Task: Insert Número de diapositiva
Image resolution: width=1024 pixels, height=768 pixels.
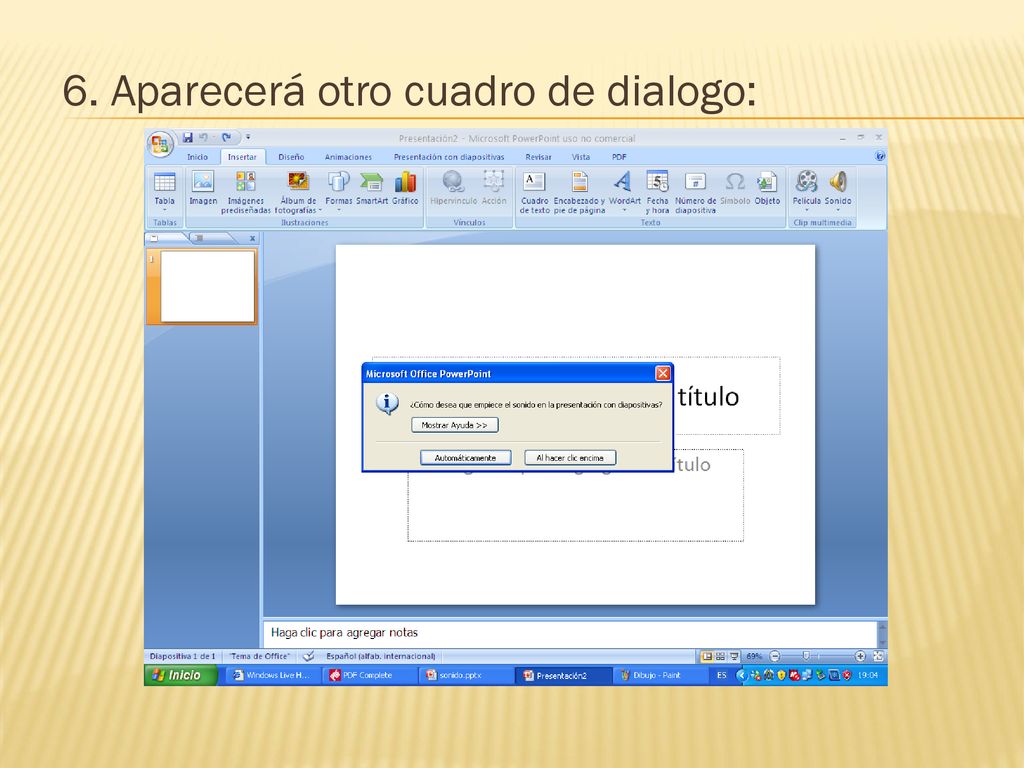Action: [x=696, y=191]
